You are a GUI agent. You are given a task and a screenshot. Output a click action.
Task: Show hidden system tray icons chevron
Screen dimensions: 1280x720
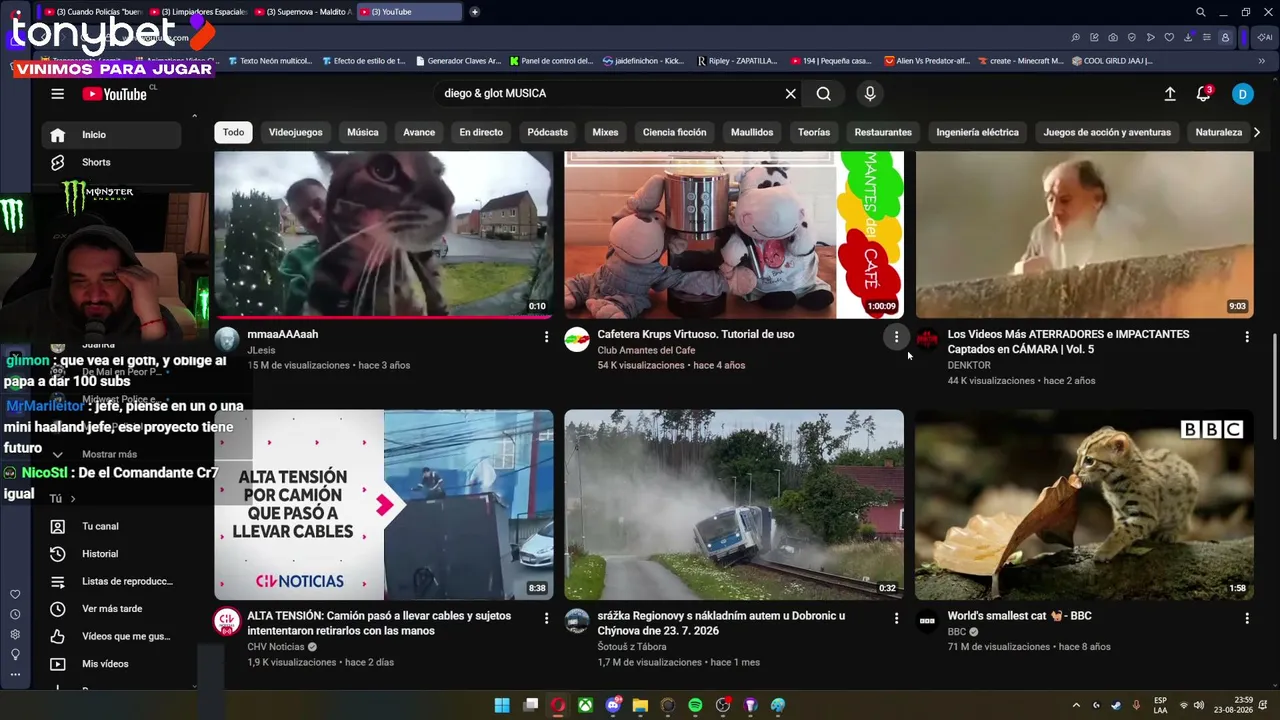[x=1076, y=705]
